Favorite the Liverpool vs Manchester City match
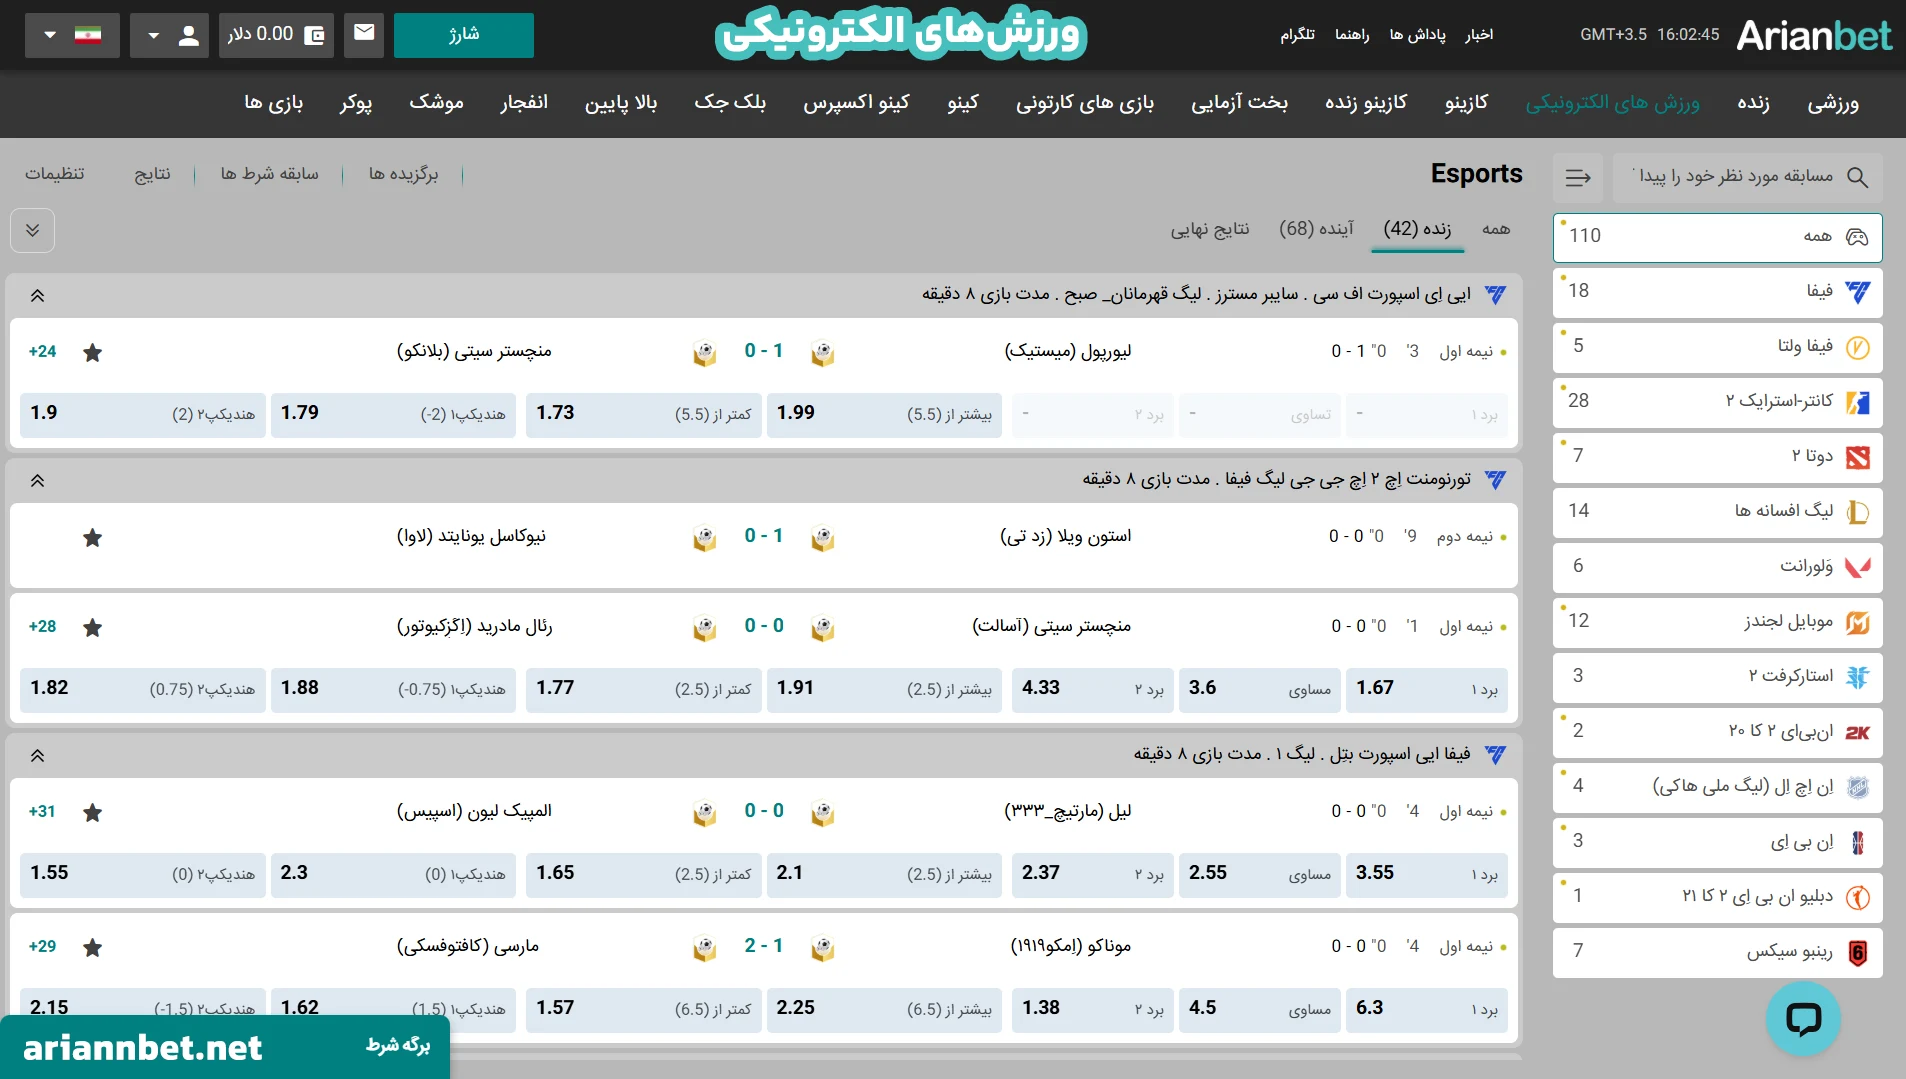The image size is (1906, 1079). (x=93, y=352)
